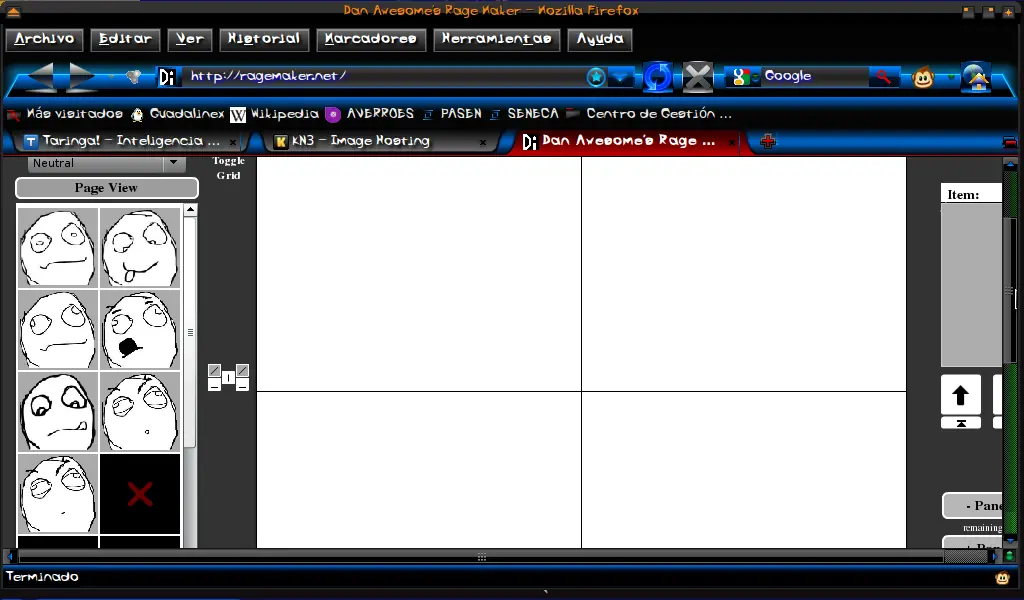
Task: Move item to top with the bar-arrow button
Action: point(961,423)
